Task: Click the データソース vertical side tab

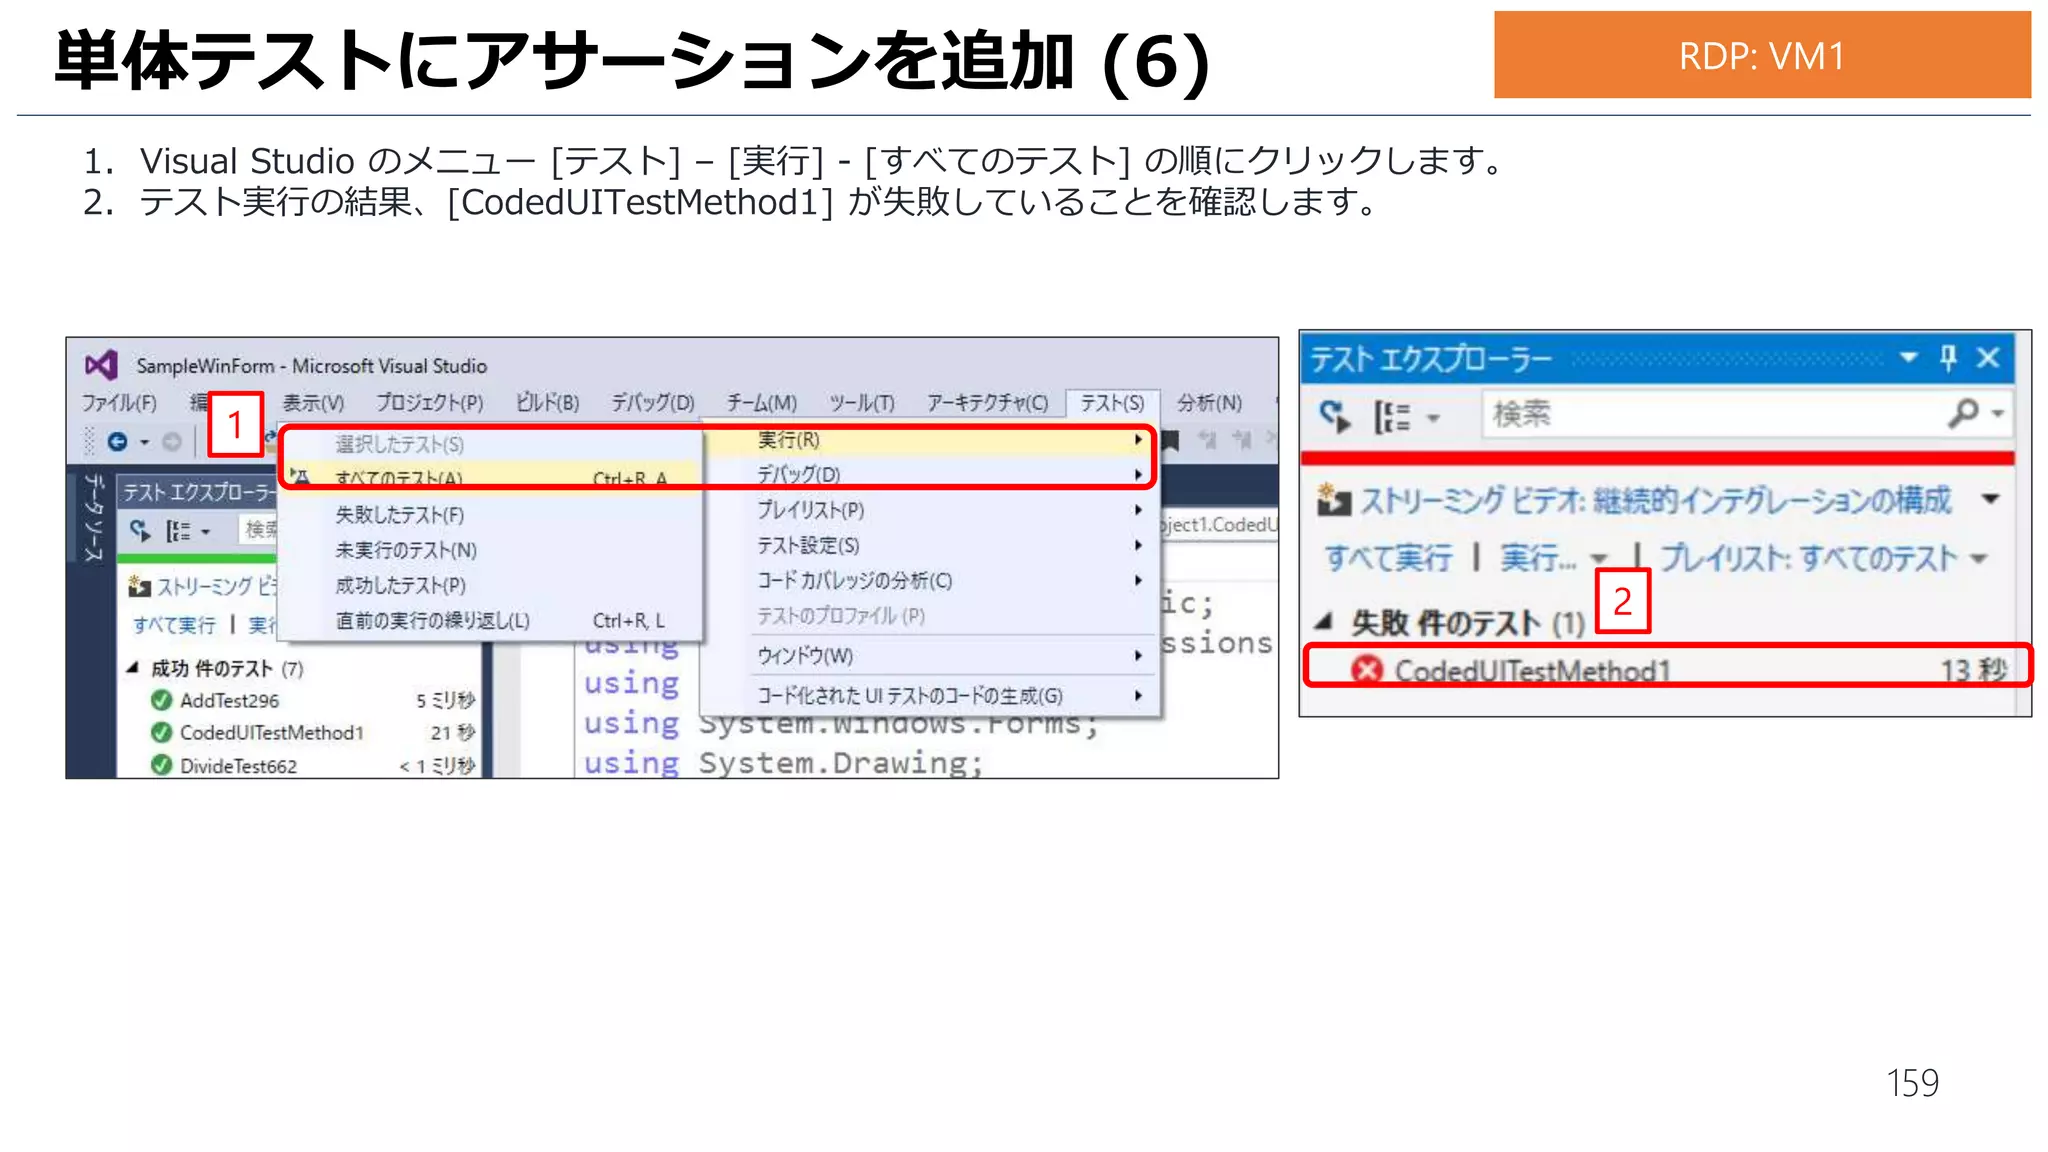Action: tap(92, 517)
